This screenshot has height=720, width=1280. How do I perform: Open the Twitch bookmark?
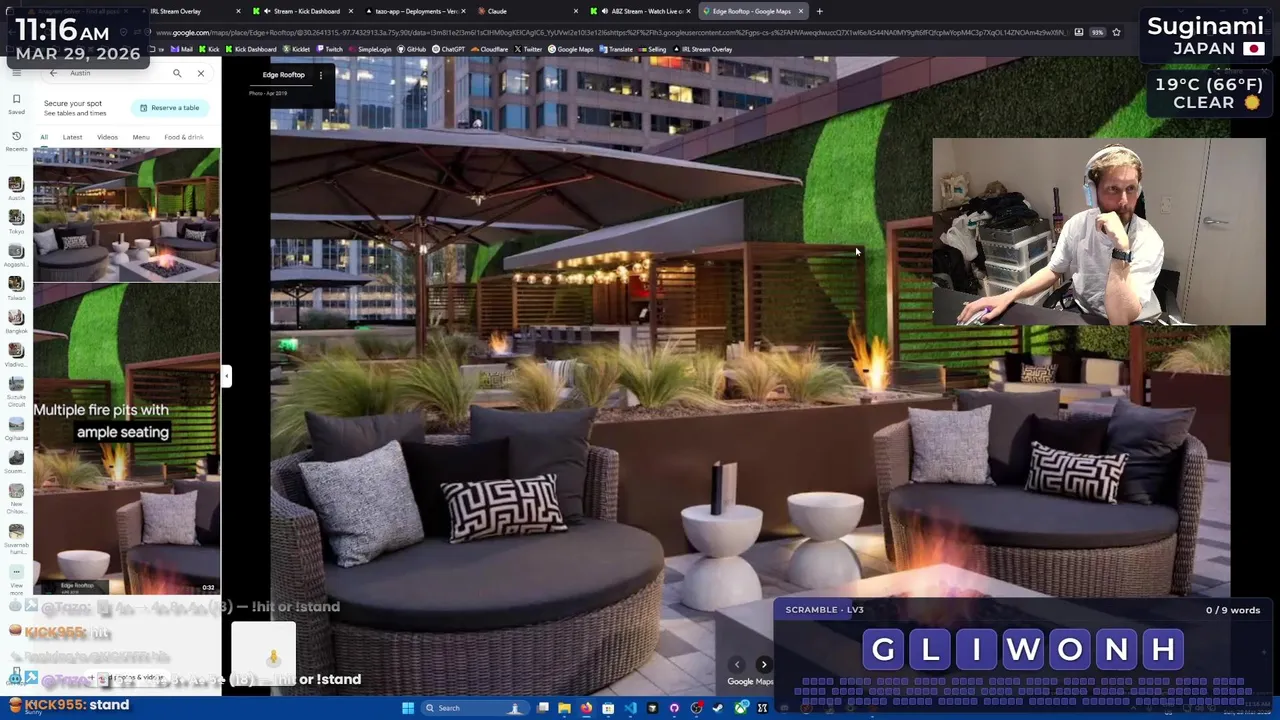(329, 49)
